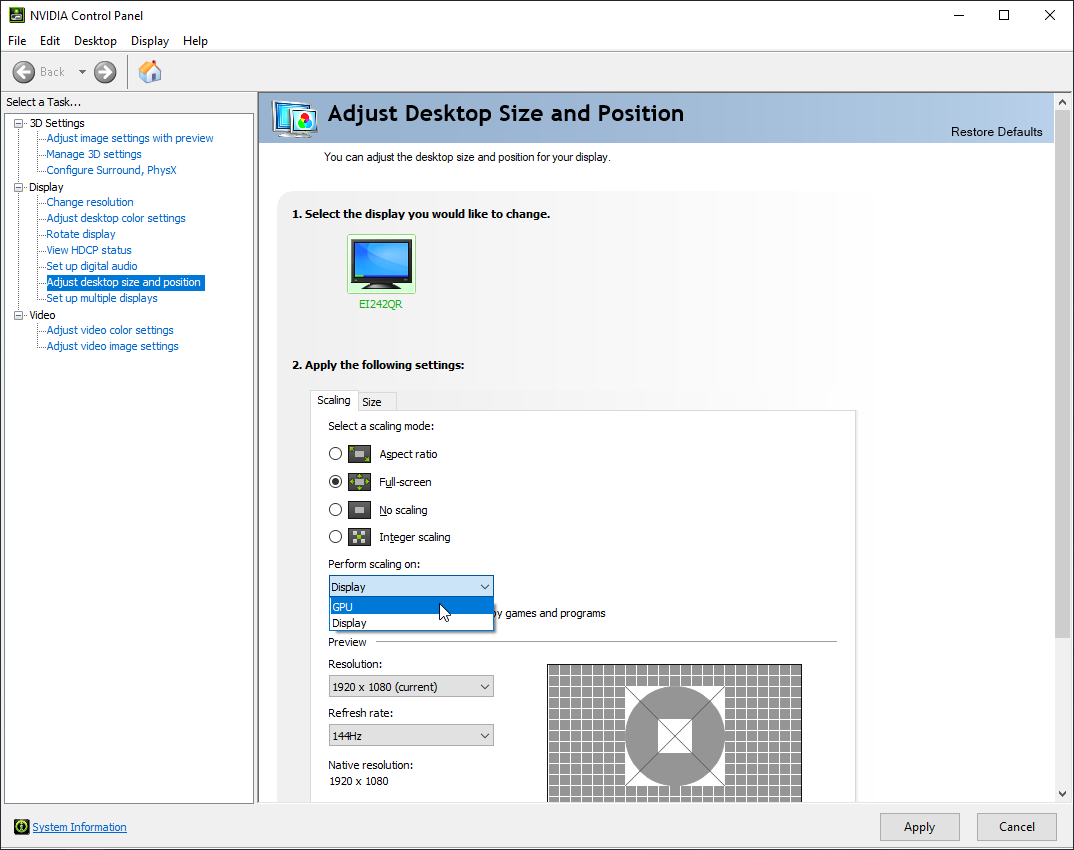Screen dimensions: 1074x850
Task: Click the Apply button
Action: tap(919, 827)
